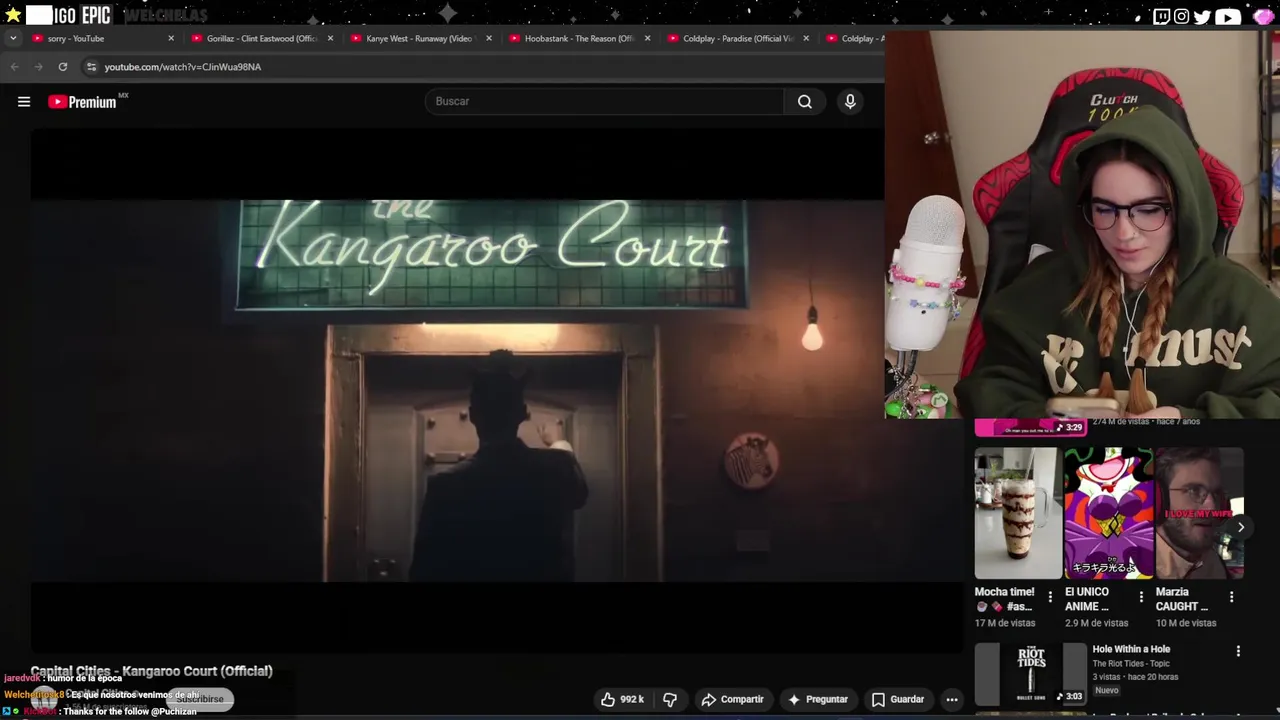Close the 'sorry - YouTube' tab

tap(171, 38)
